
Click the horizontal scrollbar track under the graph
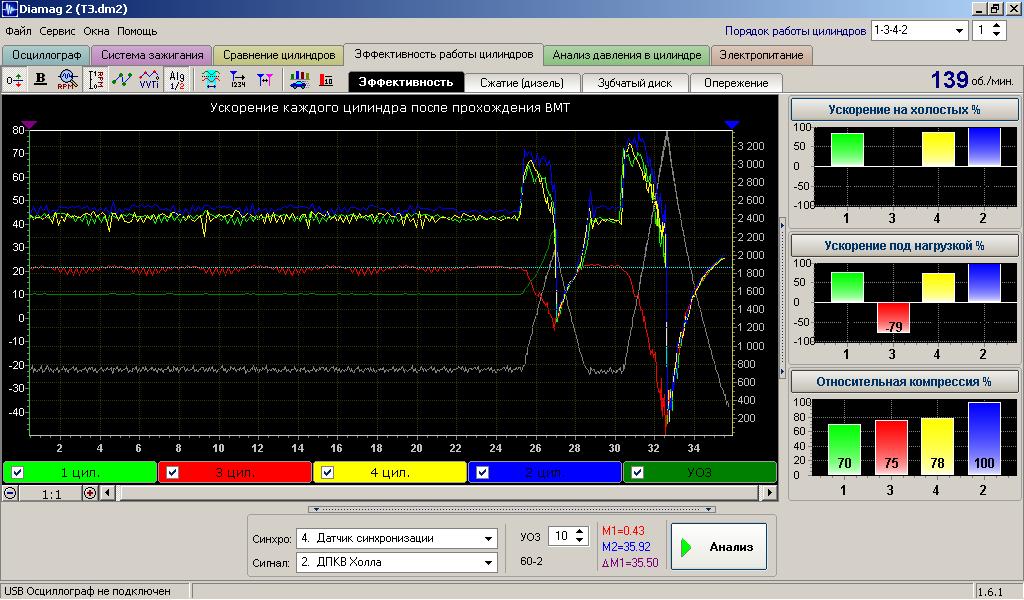click(x=439, y=494)
